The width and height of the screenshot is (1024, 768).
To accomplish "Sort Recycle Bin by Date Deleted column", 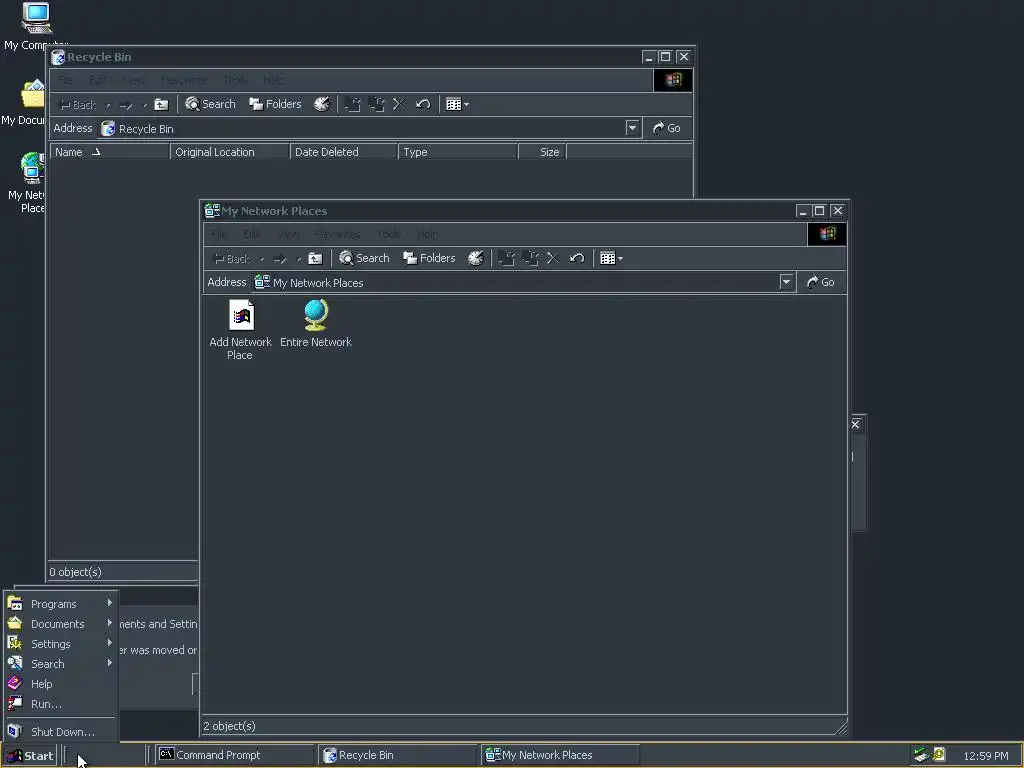I will (x=344, y=152).
